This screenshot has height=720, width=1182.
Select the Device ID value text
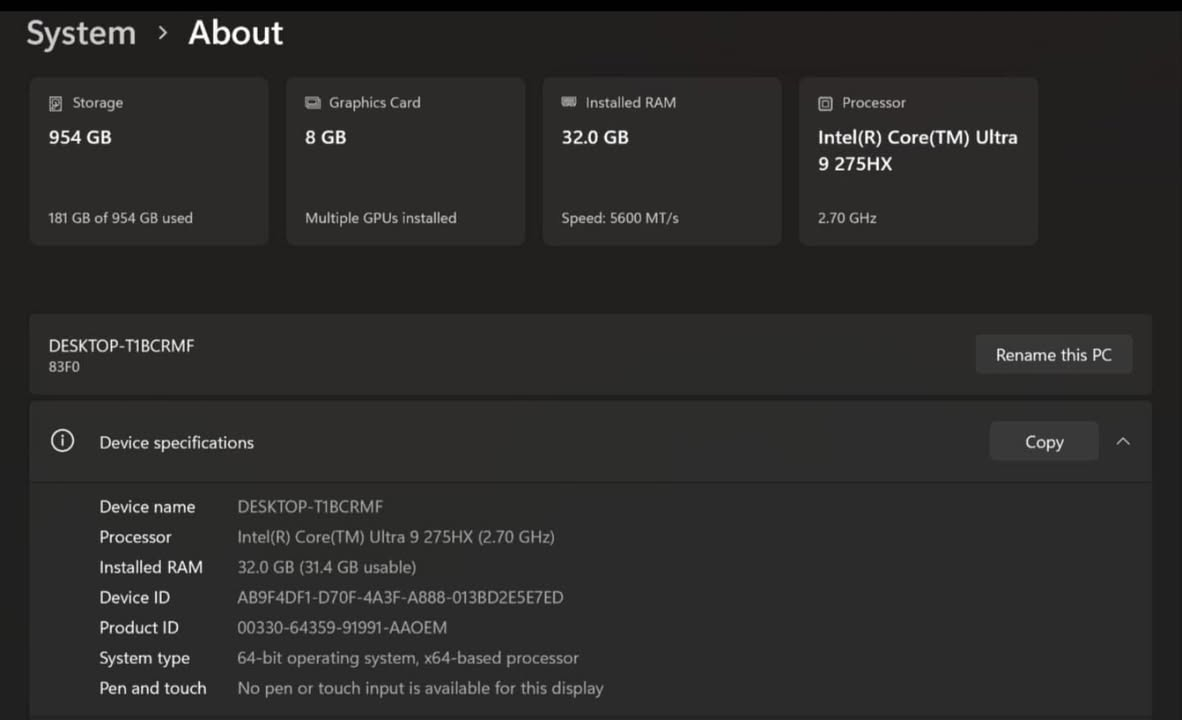click(x=400, y=597)
